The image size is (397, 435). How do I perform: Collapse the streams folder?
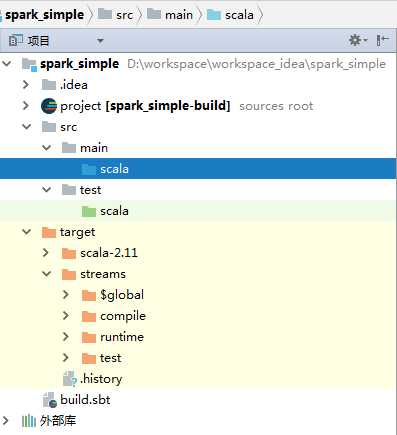(x=46, y=274)
